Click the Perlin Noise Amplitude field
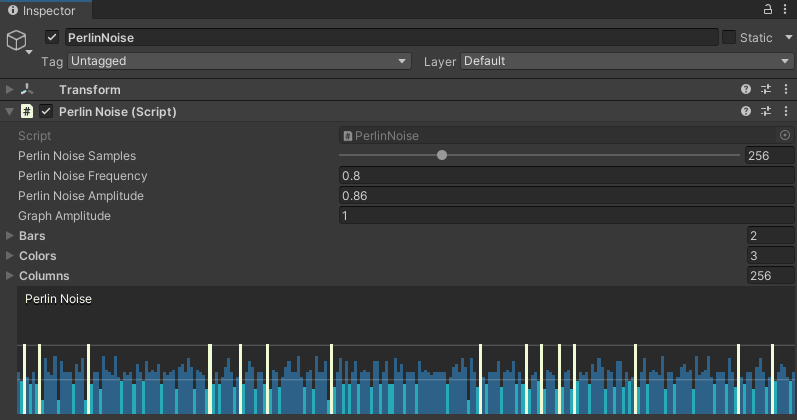The image size is (797, 420). click(x=566, y=196)
